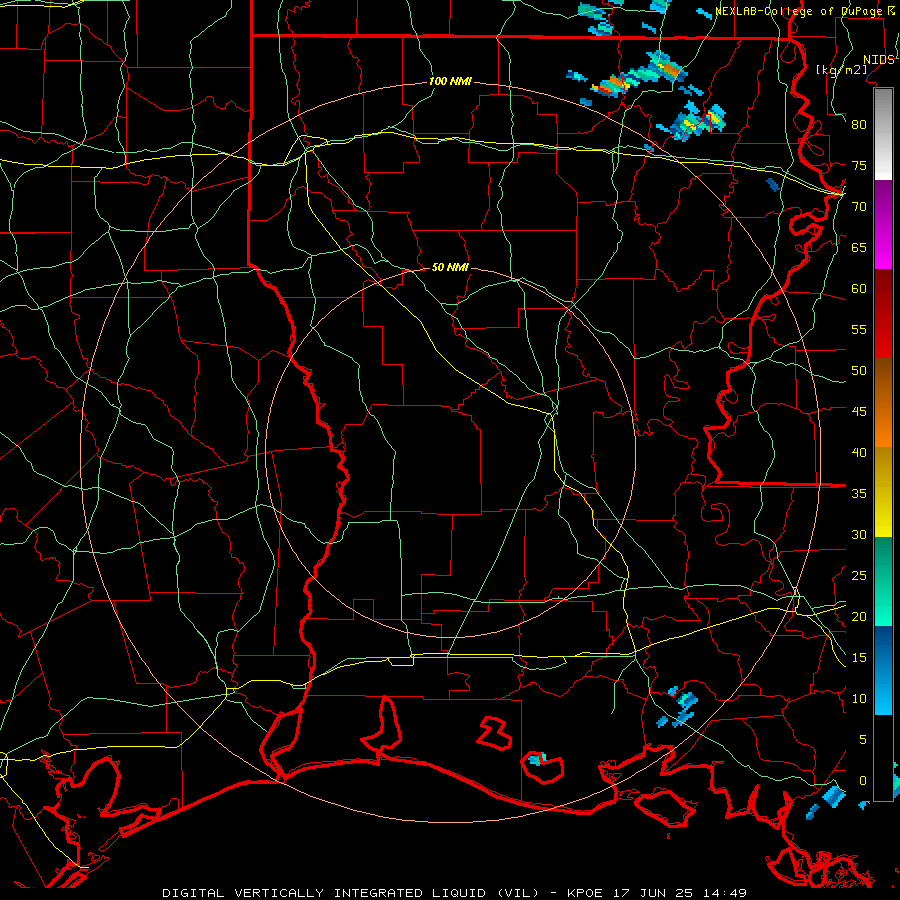The width and height of the screenshot is (900, 900).
Task: Click the yellow segment of the color bar
Action: (x=883, y=492)
